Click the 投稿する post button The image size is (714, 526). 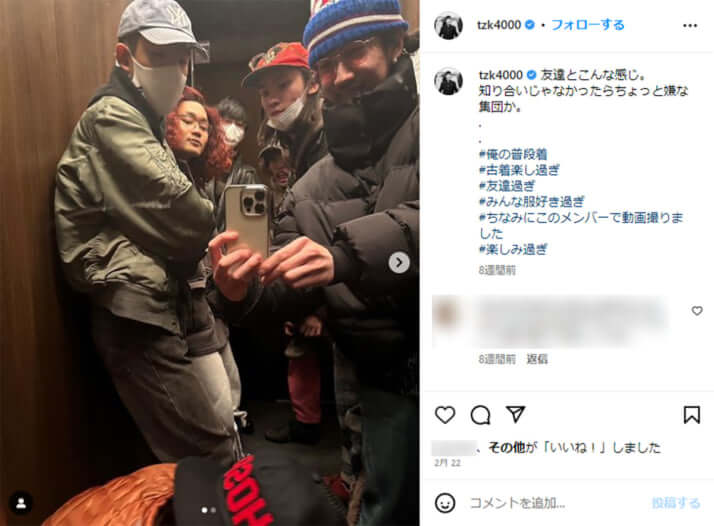coord(676,503)
